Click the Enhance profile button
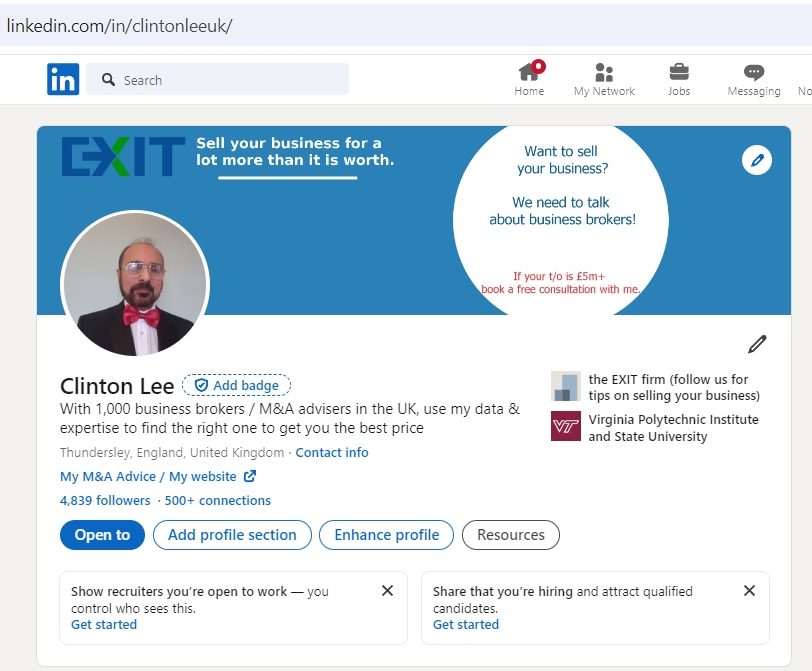The image size is (812, 671). pos(386,535)
